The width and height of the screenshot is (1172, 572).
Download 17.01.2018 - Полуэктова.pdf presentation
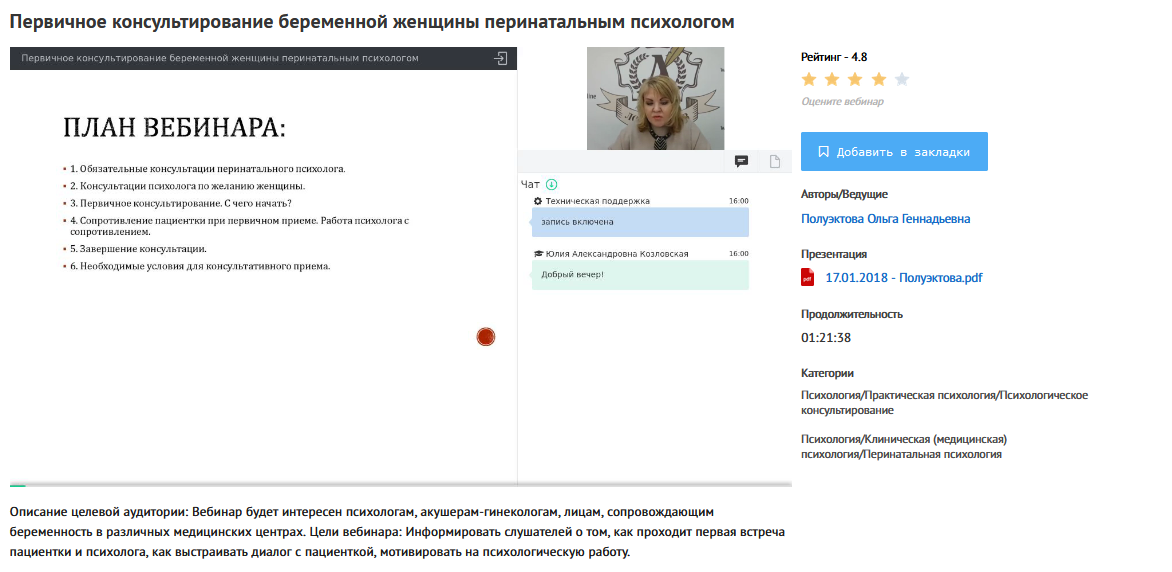point(903,278)
